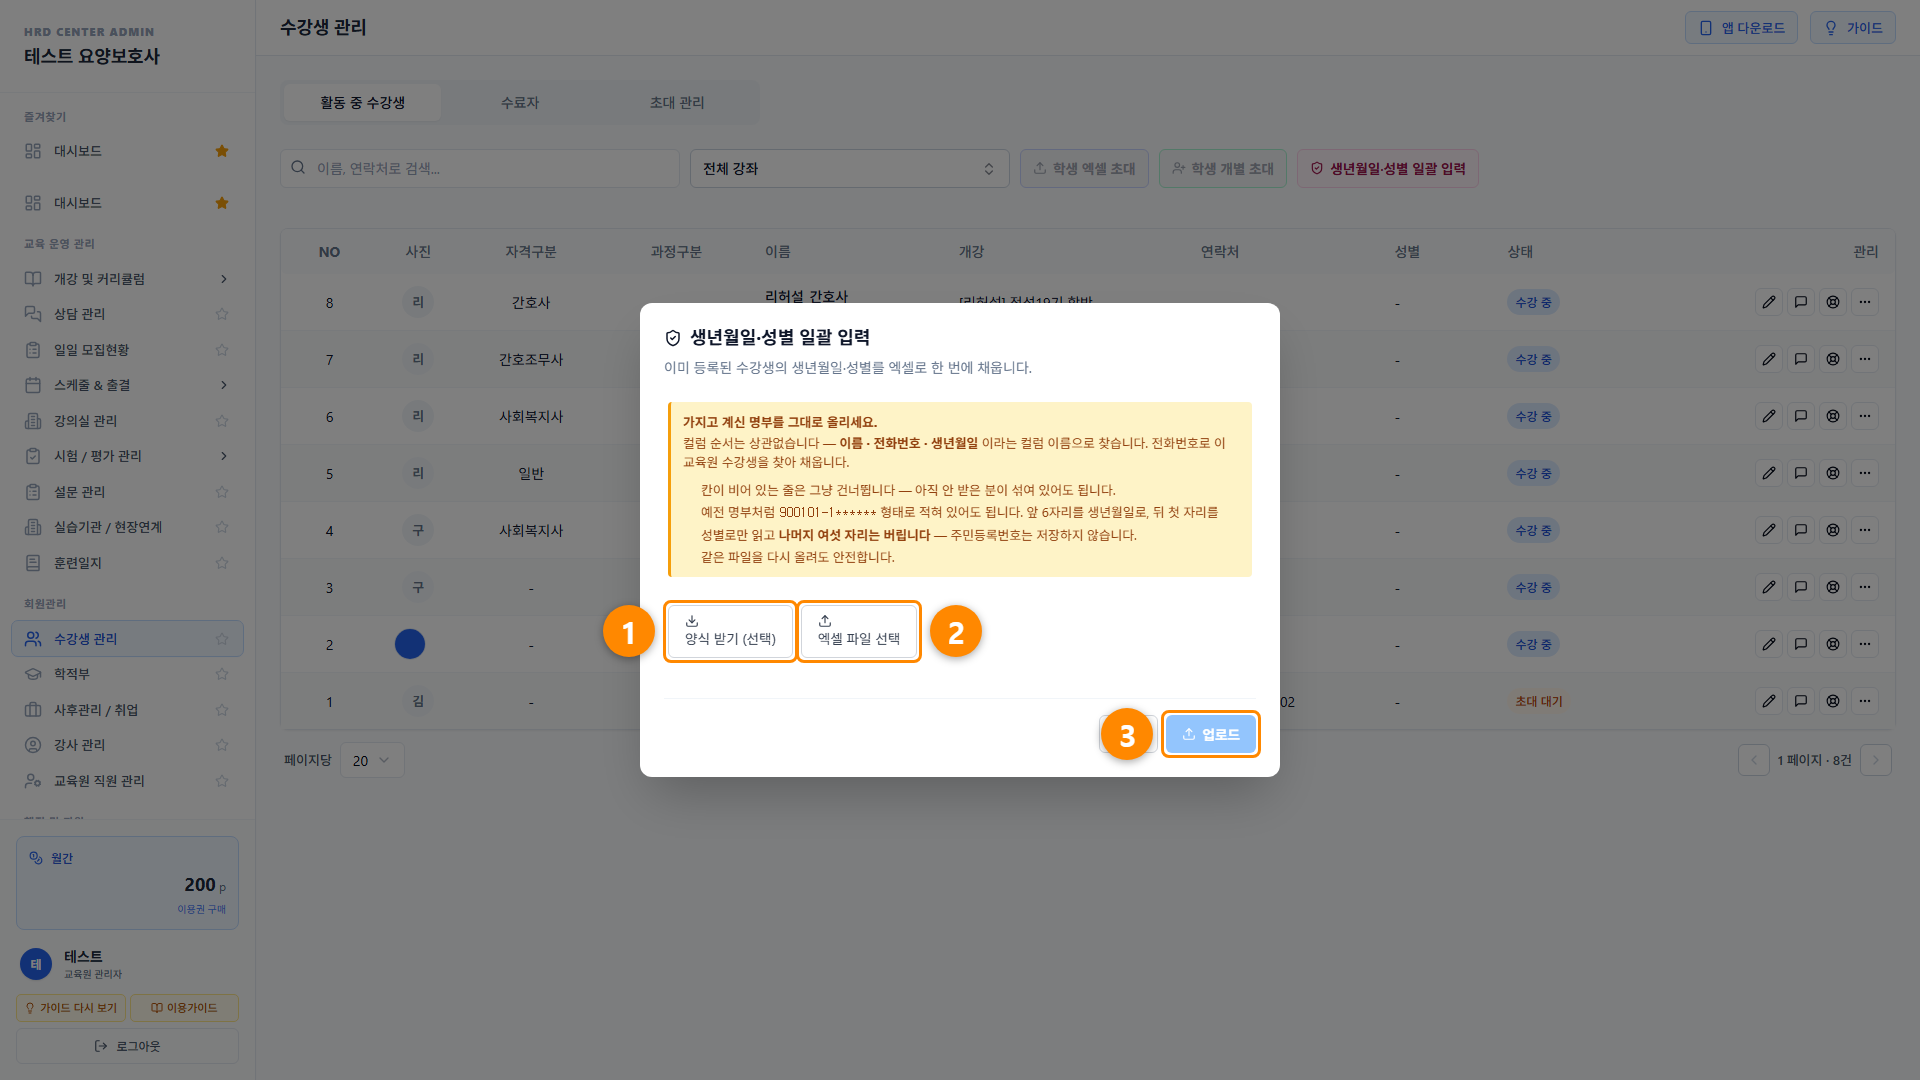Go to the next page arrow
This screenshot has width=1920, height=1080.
pos(1876,760)
